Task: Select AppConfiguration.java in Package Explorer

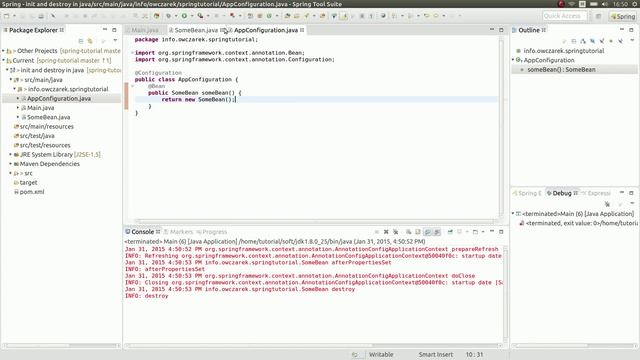Action: tap(59, 98)
